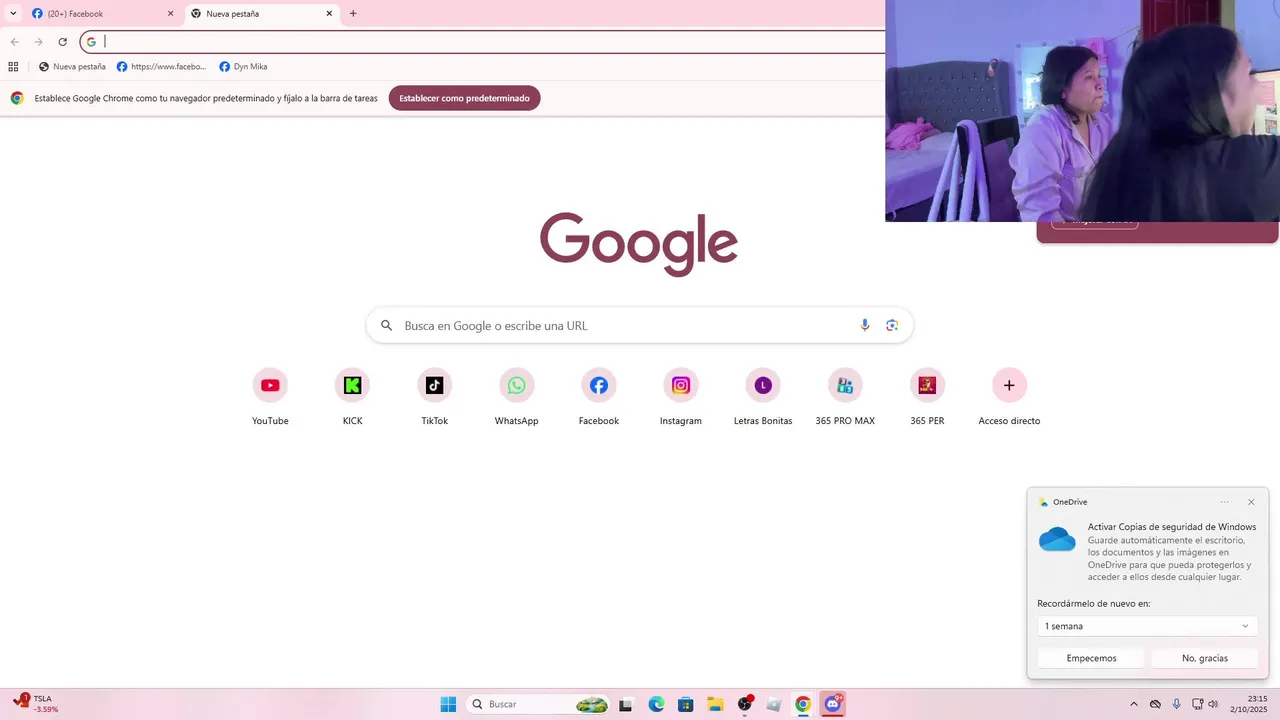Open Discord from the taskbar
The width and height of the screenshot is (1280, 720).
point(832,704)
